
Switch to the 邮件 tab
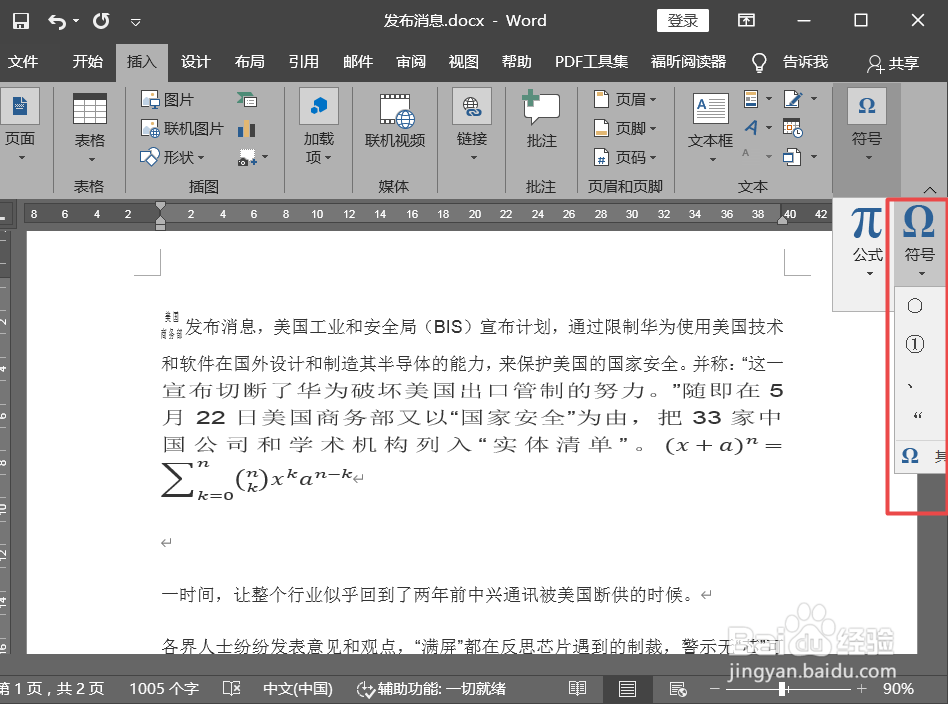(358, 62)
